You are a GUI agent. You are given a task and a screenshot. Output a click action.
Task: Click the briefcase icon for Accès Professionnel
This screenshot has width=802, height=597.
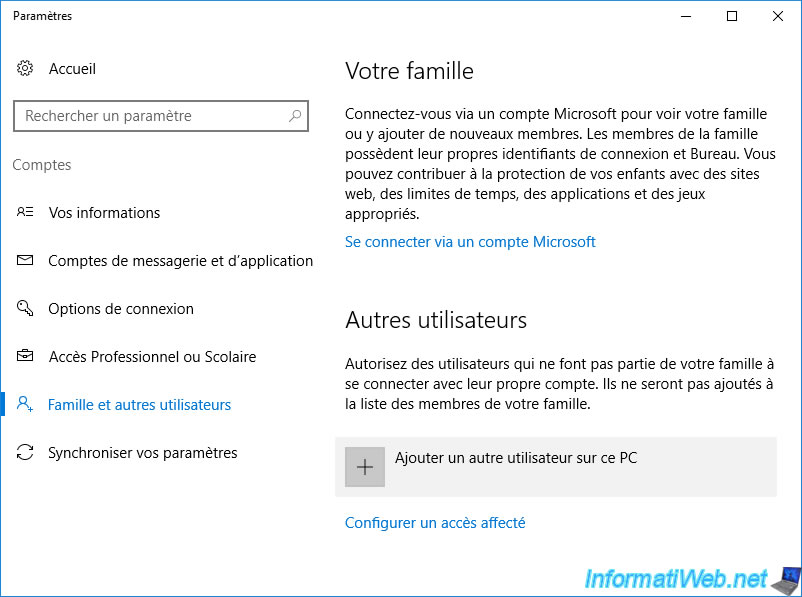(25, 356)
